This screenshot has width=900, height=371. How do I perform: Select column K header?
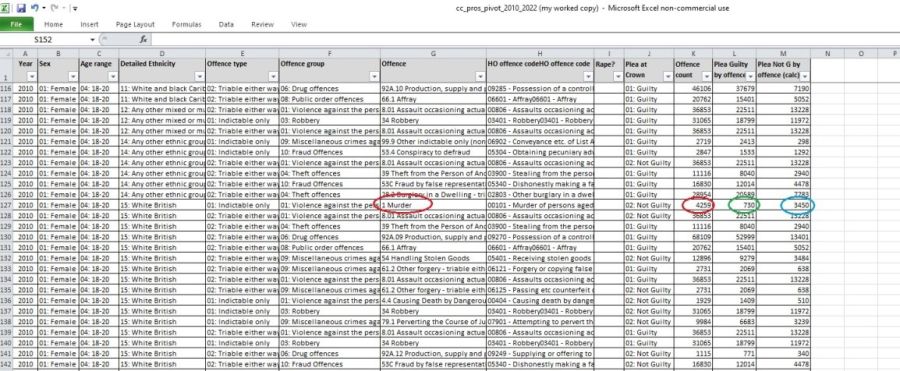click(693, 53)
